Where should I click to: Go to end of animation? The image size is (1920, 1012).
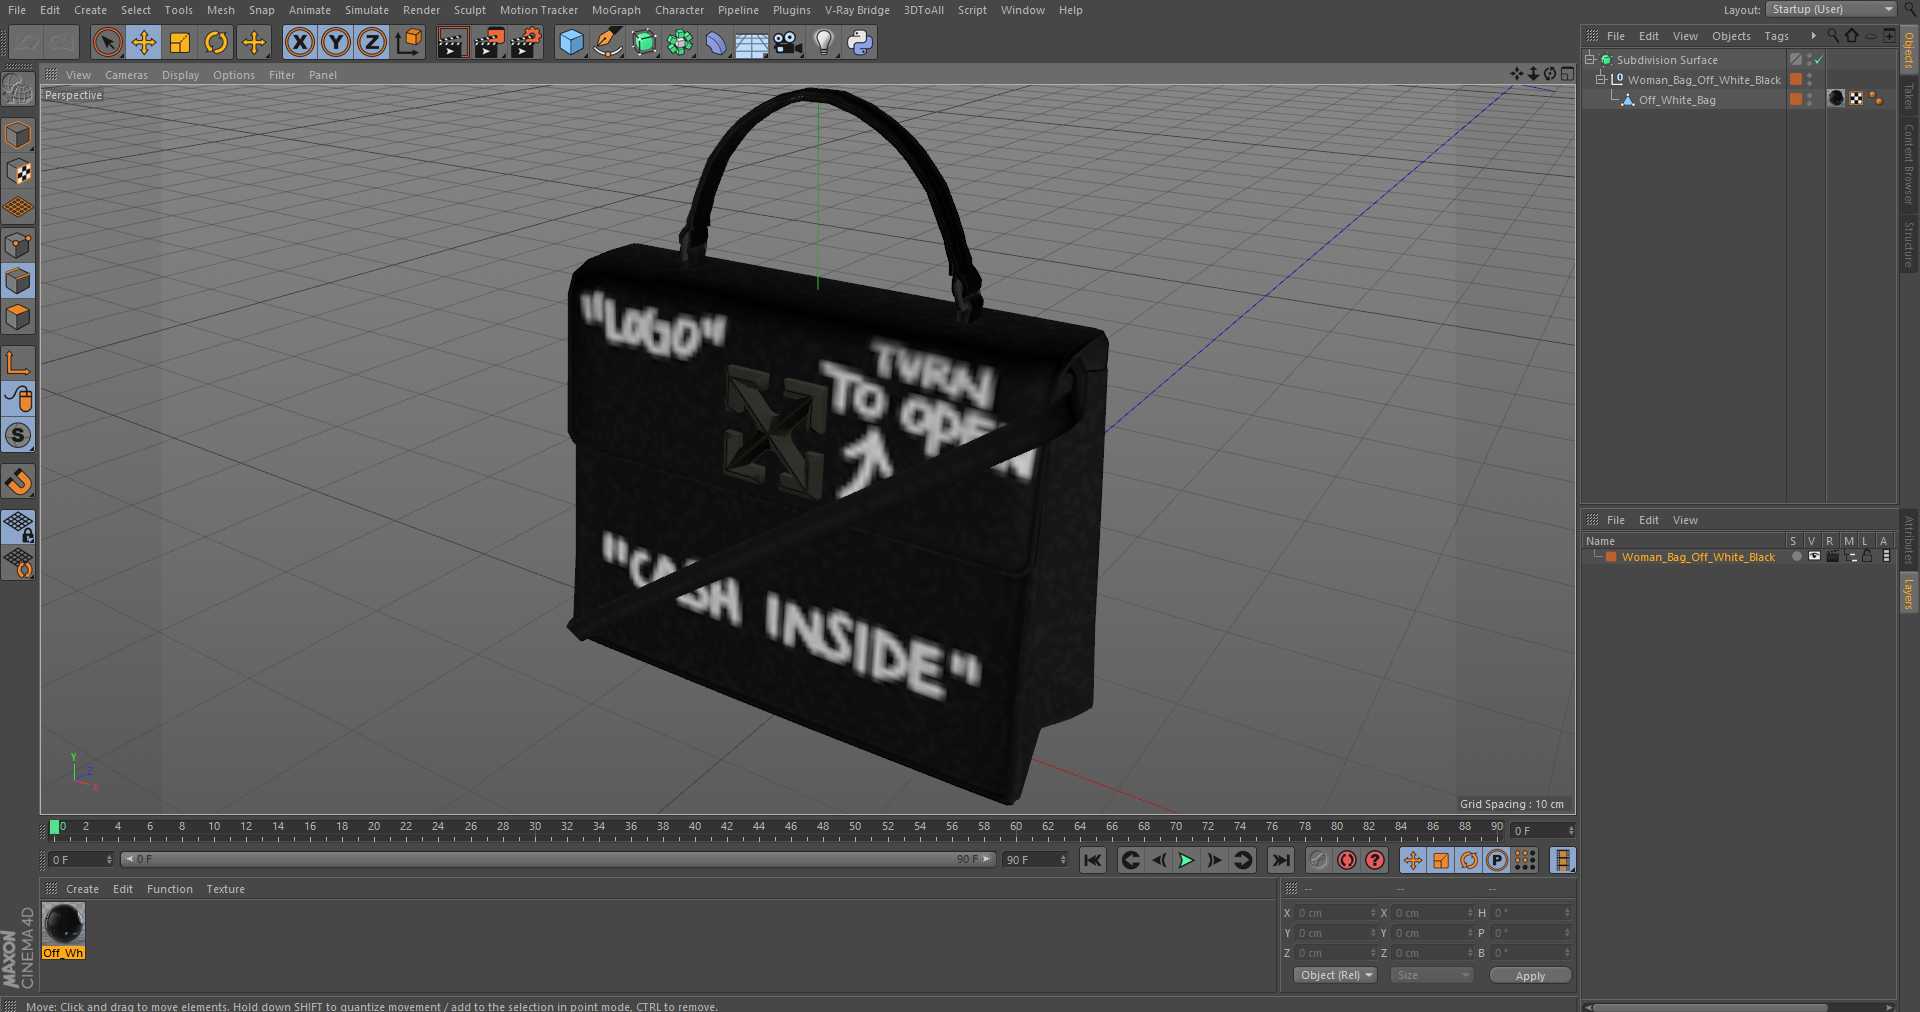[x=1281, y=860]
